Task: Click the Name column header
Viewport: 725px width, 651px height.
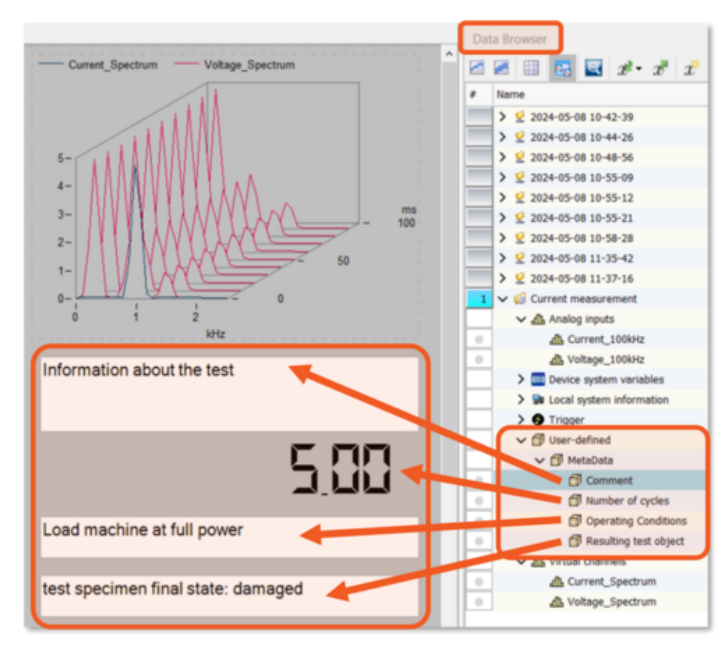Action: [510, 94]
